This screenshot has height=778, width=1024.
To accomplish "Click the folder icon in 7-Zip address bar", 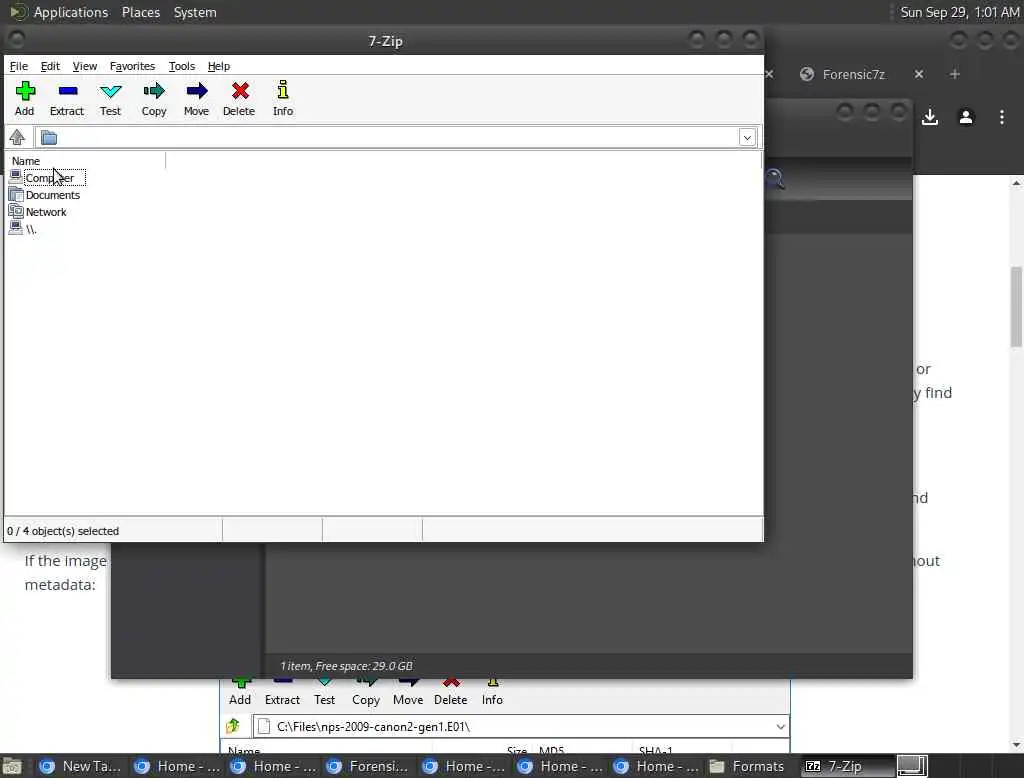I will [x=49, y=138].
